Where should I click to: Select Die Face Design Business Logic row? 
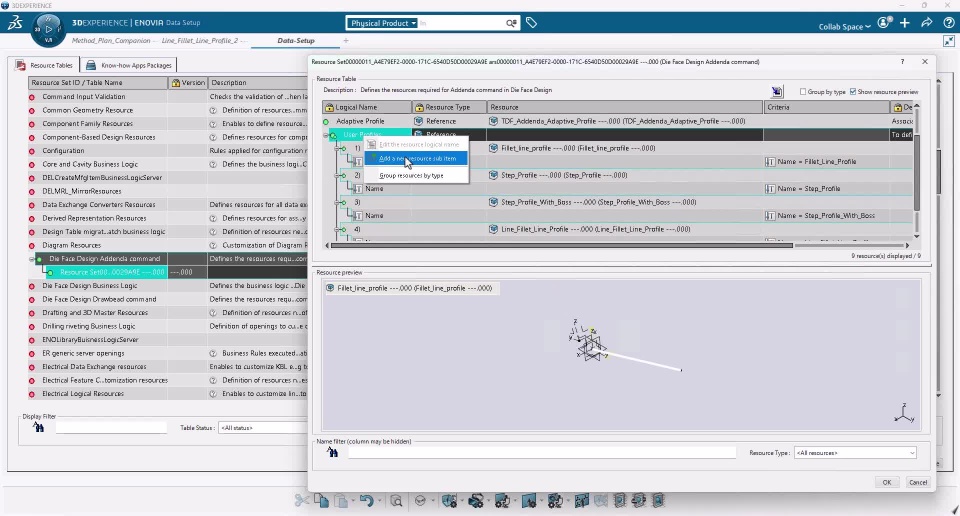(x=168, y=286)
